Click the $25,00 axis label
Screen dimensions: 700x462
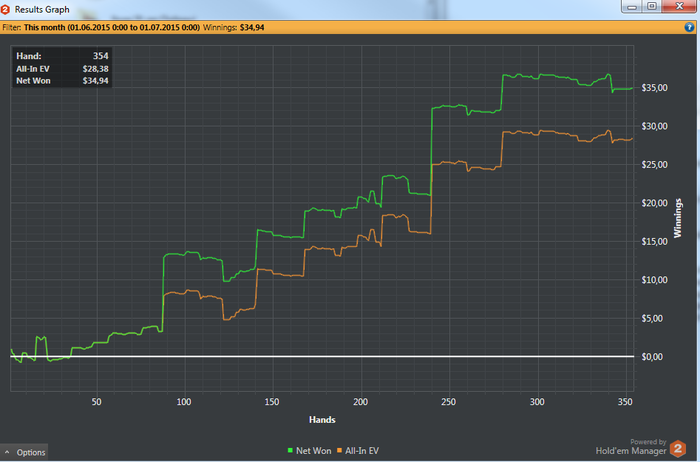[654, 165]
